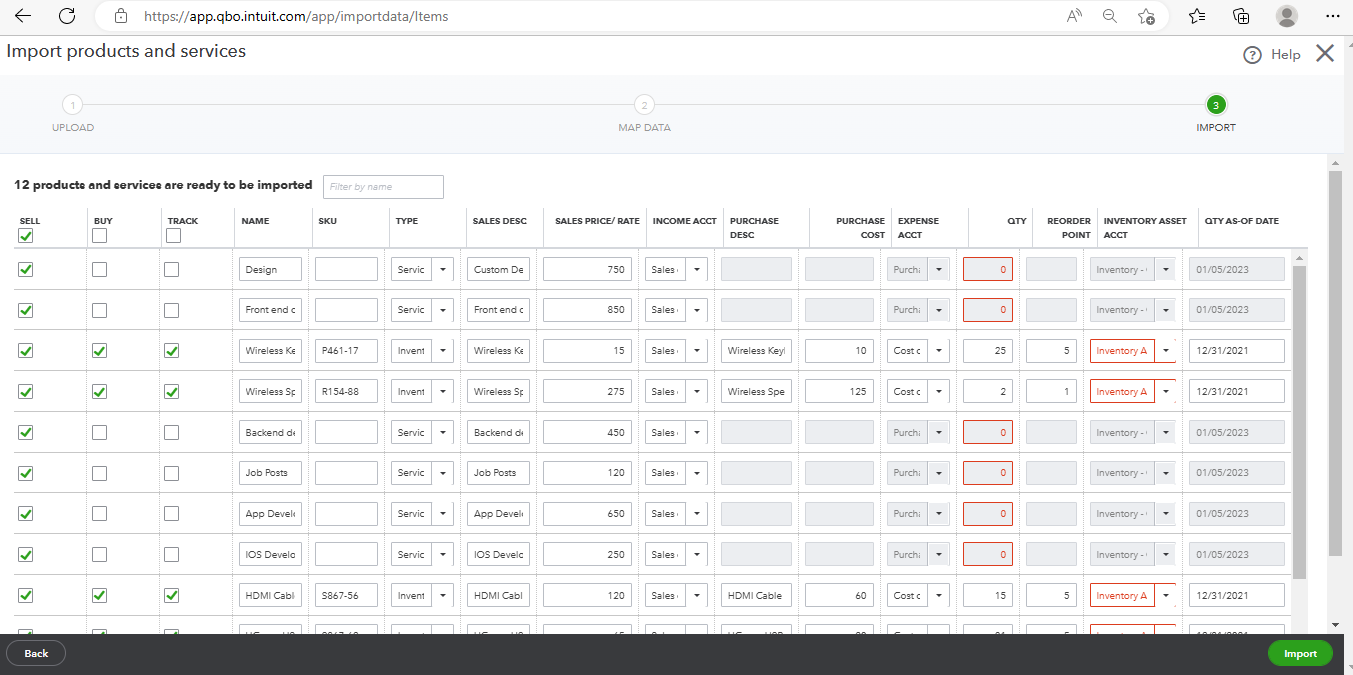Image resolution: width=1353 pixels, height=675 pixels.
Task: Click the browser zoom magnifier icon
Action: pos(1109,16)
